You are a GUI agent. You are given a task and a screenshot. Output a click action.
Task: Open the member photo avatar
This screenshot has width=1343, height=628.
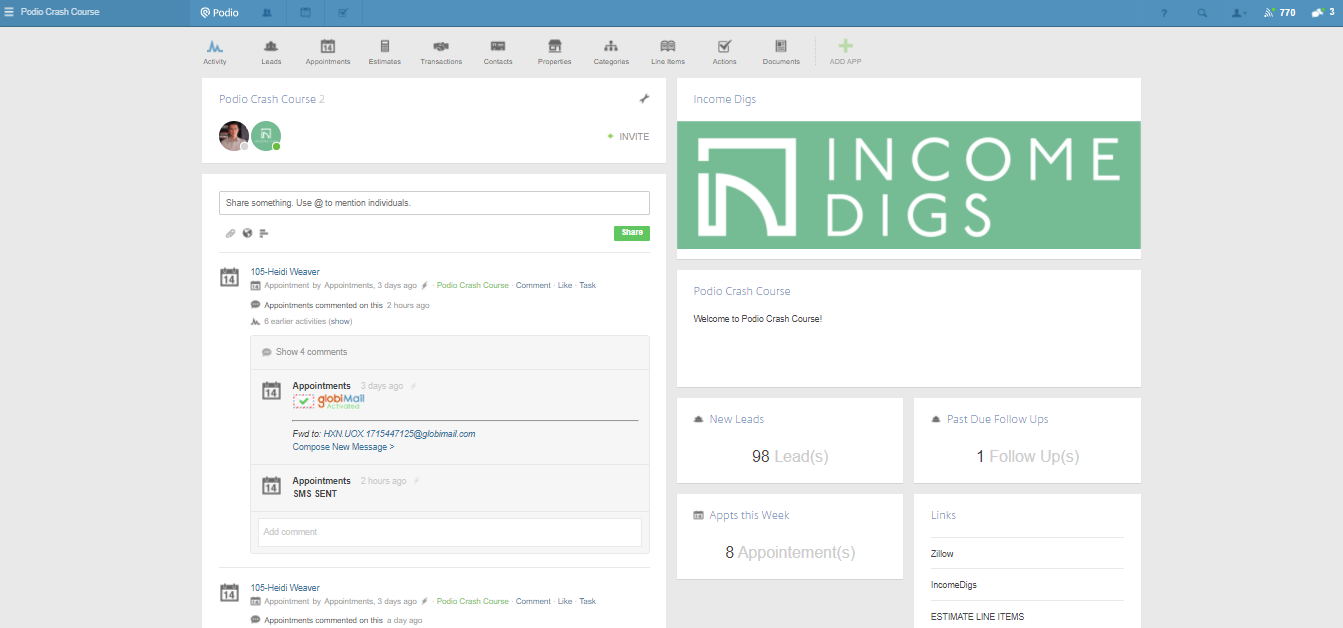pos(234,136)
